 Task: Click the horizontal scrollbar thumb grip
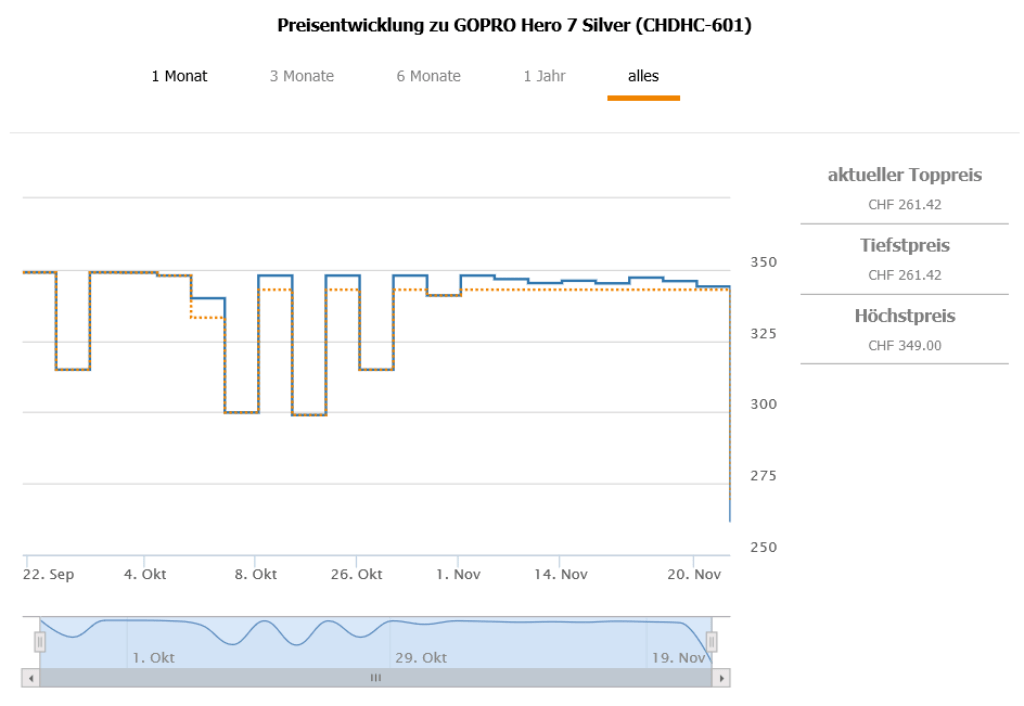[376, 678]
